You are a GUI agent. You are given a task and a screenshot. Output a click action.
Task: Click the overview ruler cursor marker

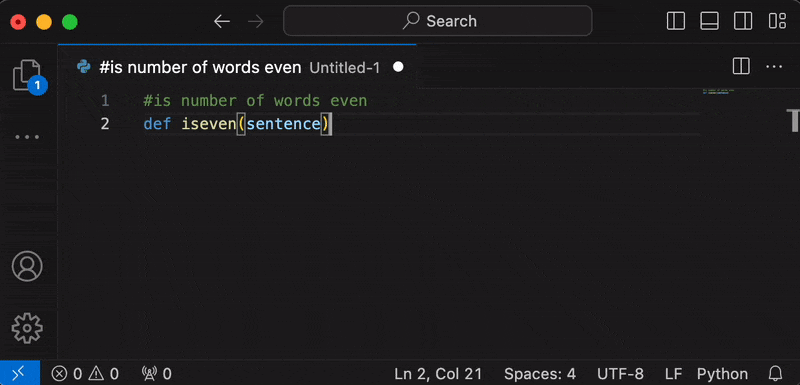coord(793,120)
